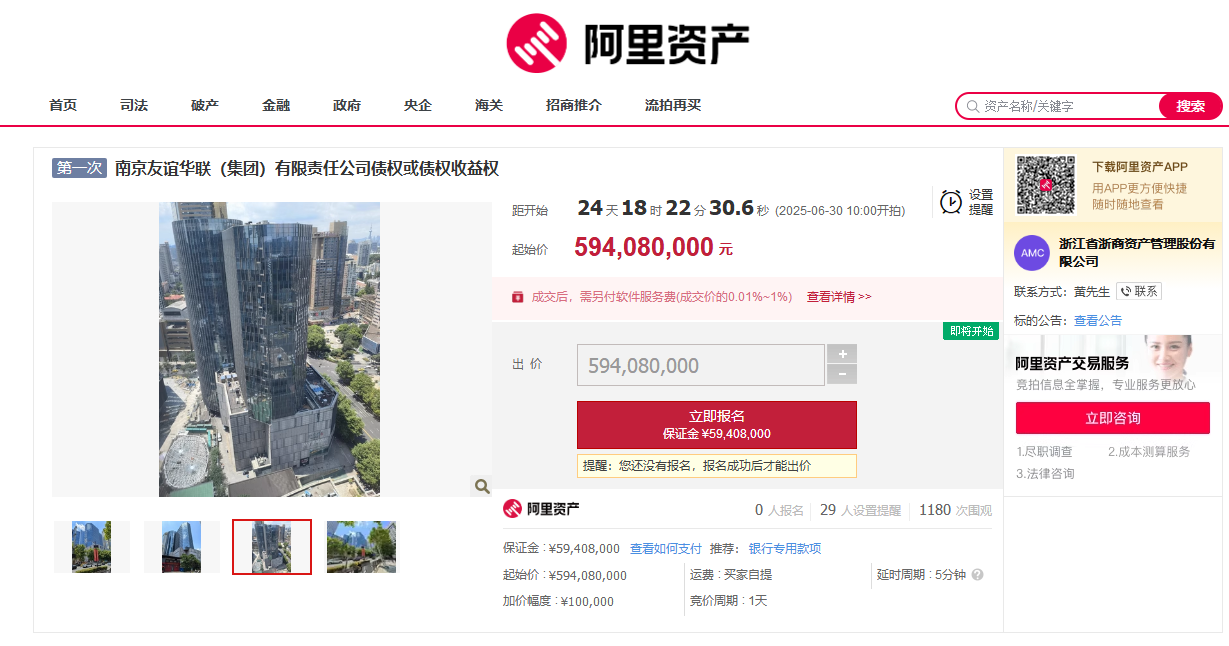This screenshot has height=646, width=1229.
Task: Click the 搜索 search button
Action: (x=1190, y=106)
